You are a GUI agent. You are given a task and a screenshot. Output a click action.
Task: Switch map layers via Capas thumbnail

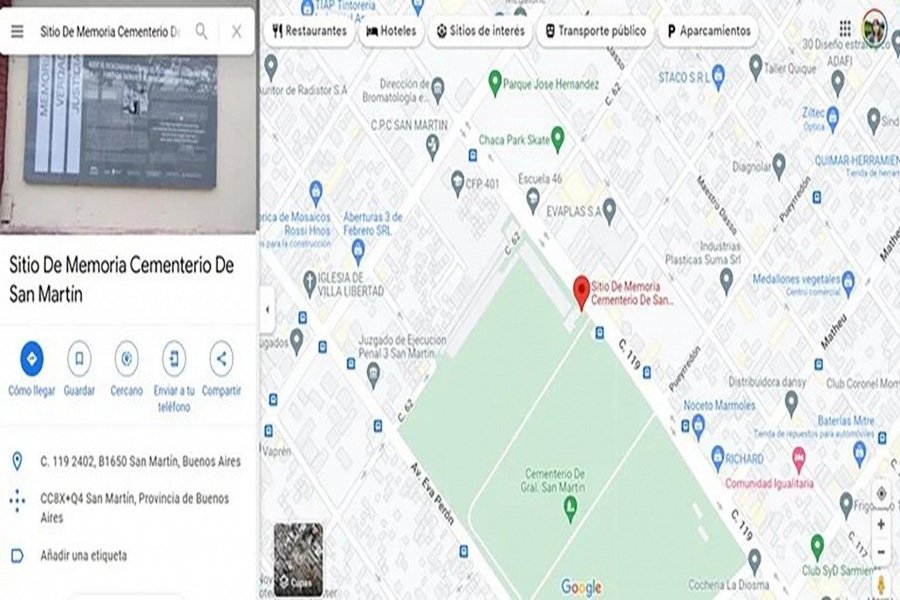[x=298, y=559]
